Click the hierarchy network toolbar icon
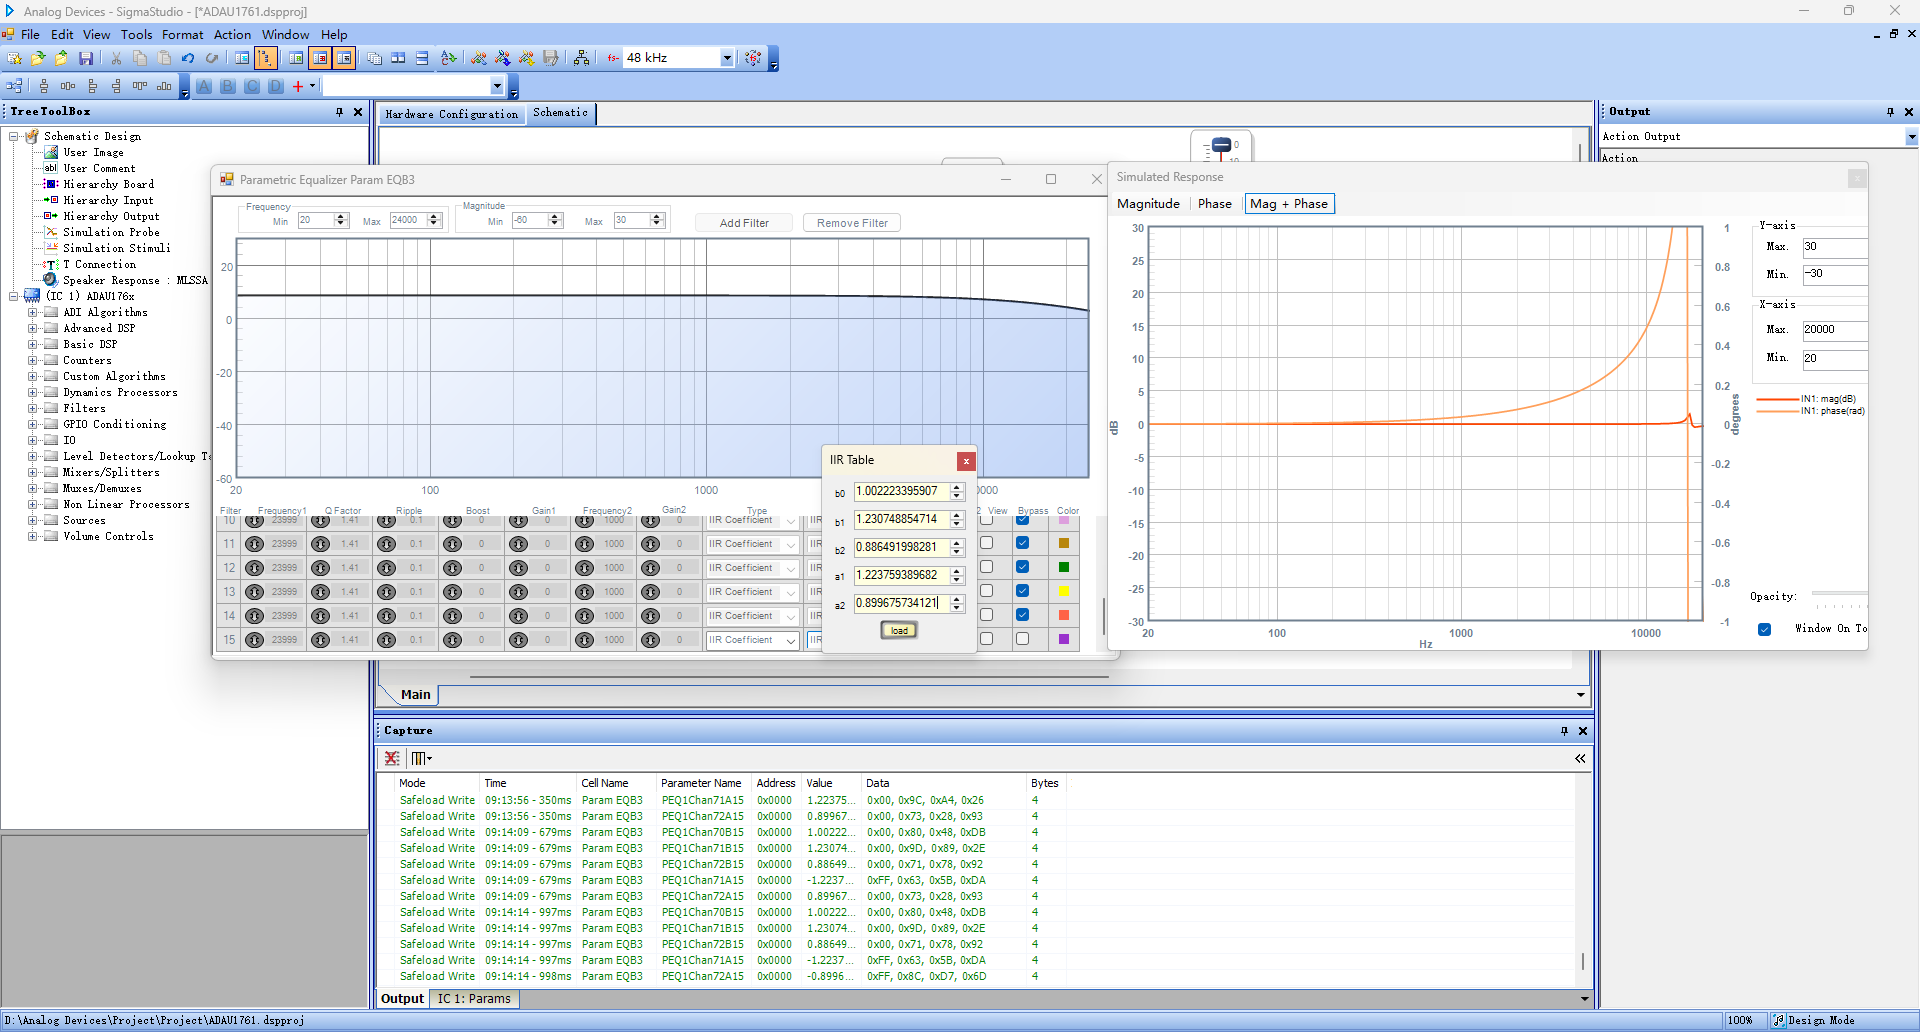The height and width of the screenshot is (1032, 1920). (x=582, y=58)
